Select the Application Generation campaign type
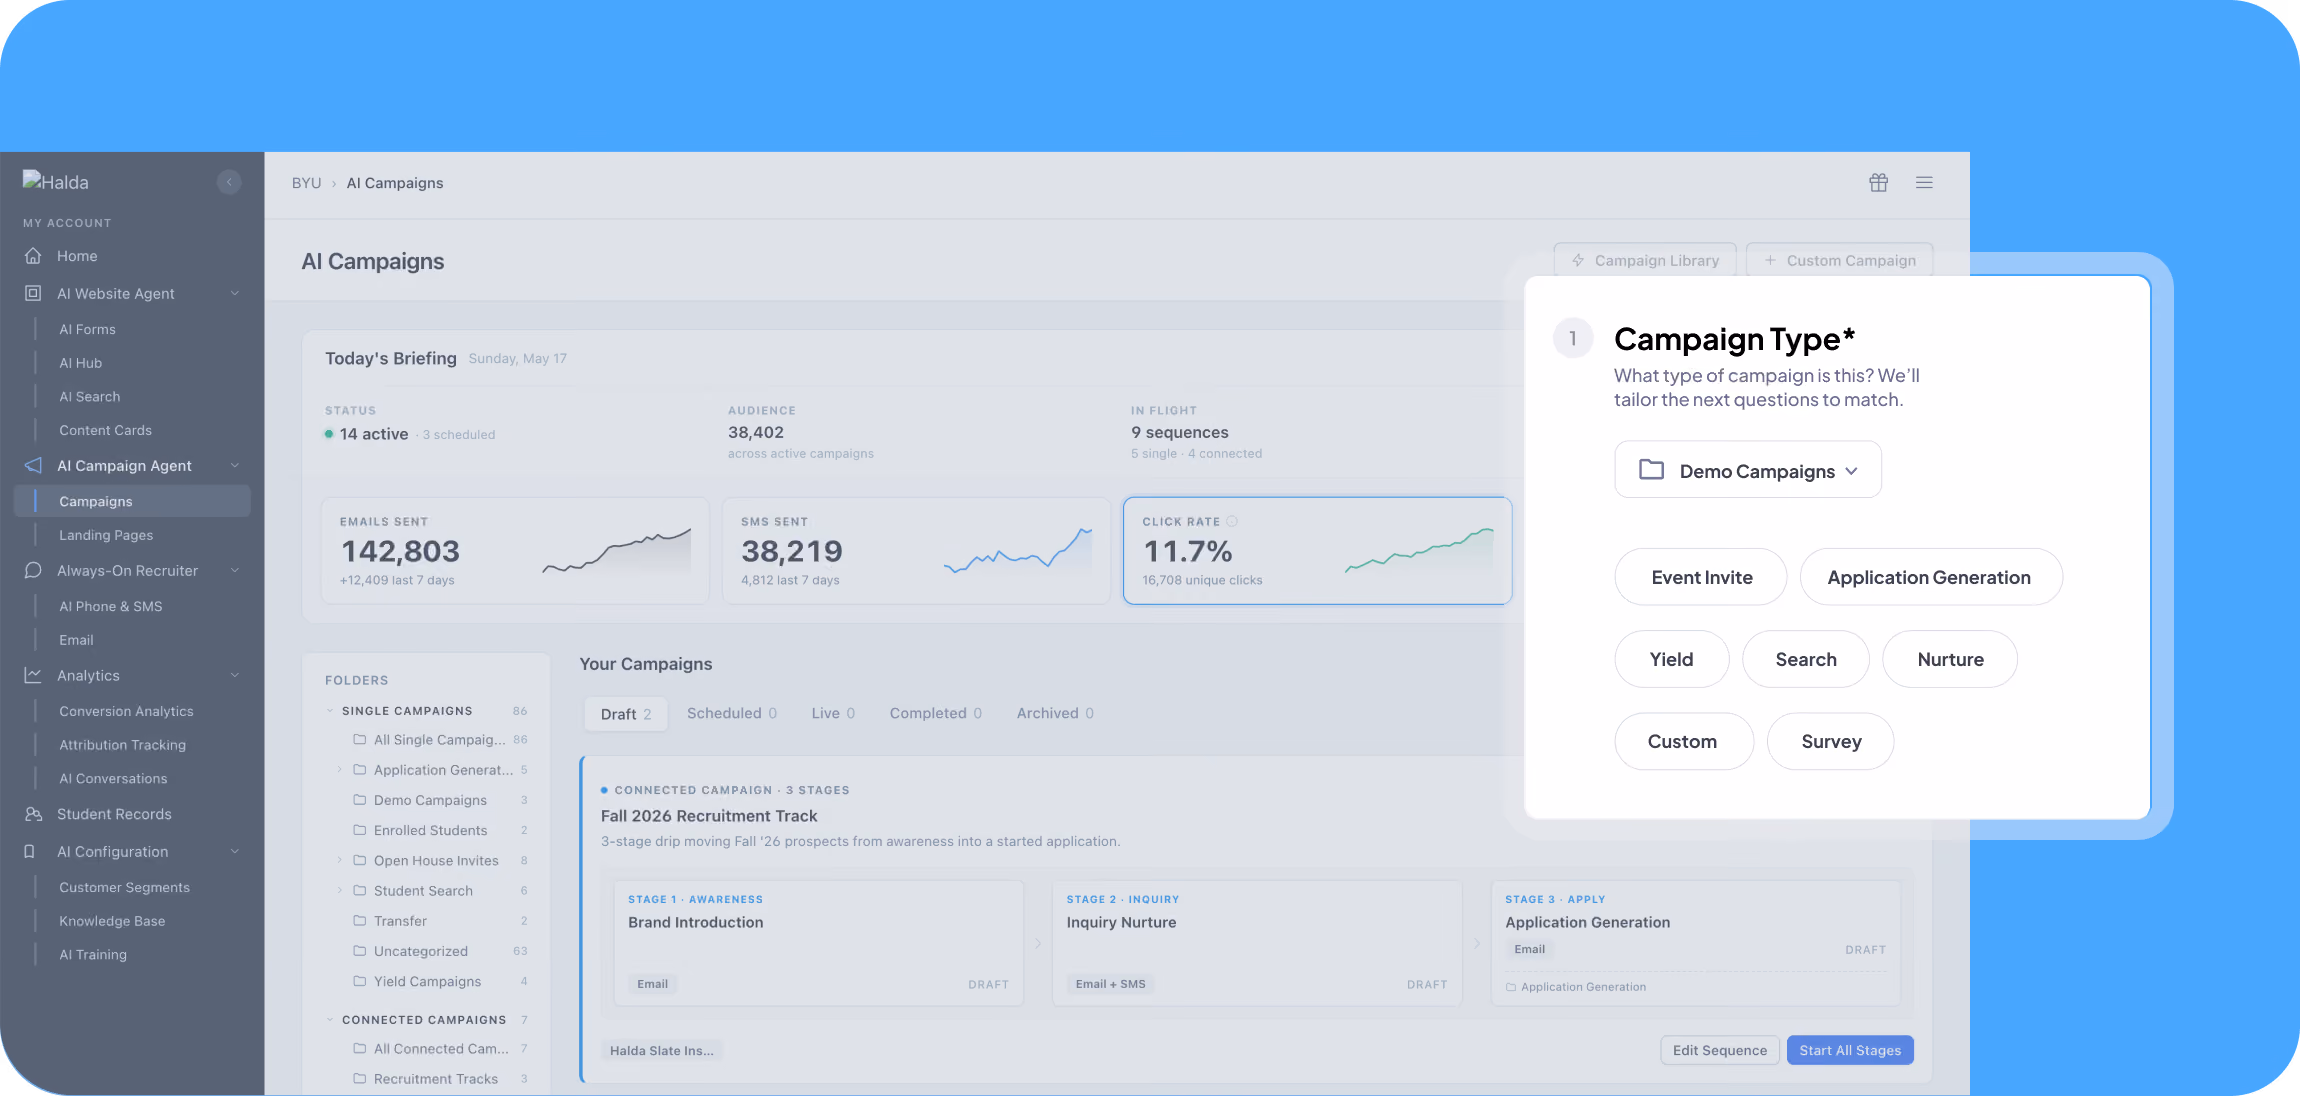This screenshot has width=2300, height=1096. tap(1930, 577)
